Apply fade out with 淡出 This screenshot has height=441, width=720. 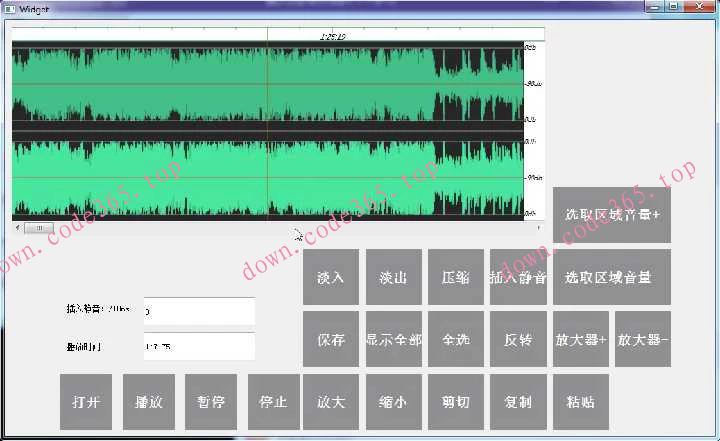click(x=394, y=277)
